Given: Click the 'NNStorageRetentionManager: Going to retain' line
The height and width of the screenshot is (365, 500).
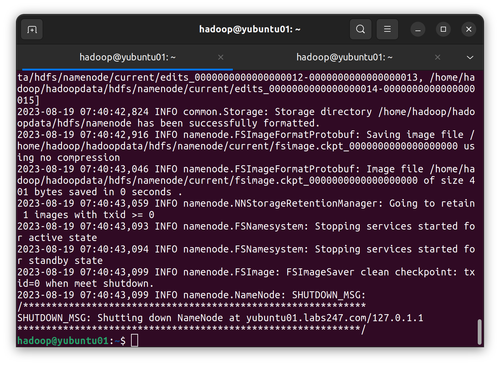Looking at the screenshot, I should (246, 203).
